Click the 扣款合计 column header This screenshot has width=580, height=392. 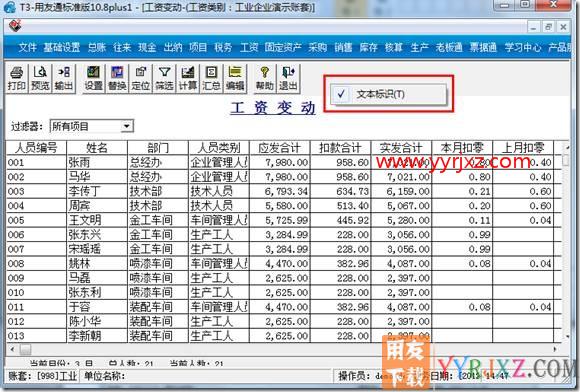click(x=340, y=148)
